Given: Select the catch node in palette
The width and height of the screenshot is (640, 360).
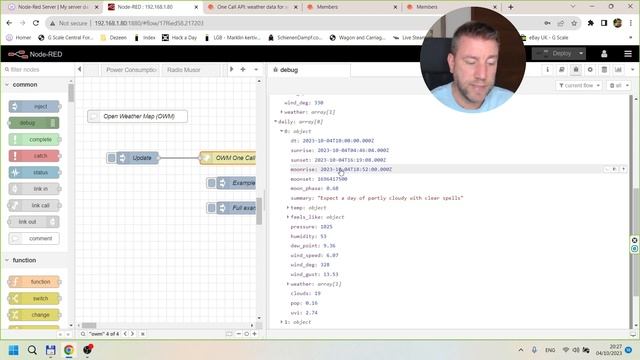Looking at the screenshot, I should click(x=34, y=156).
